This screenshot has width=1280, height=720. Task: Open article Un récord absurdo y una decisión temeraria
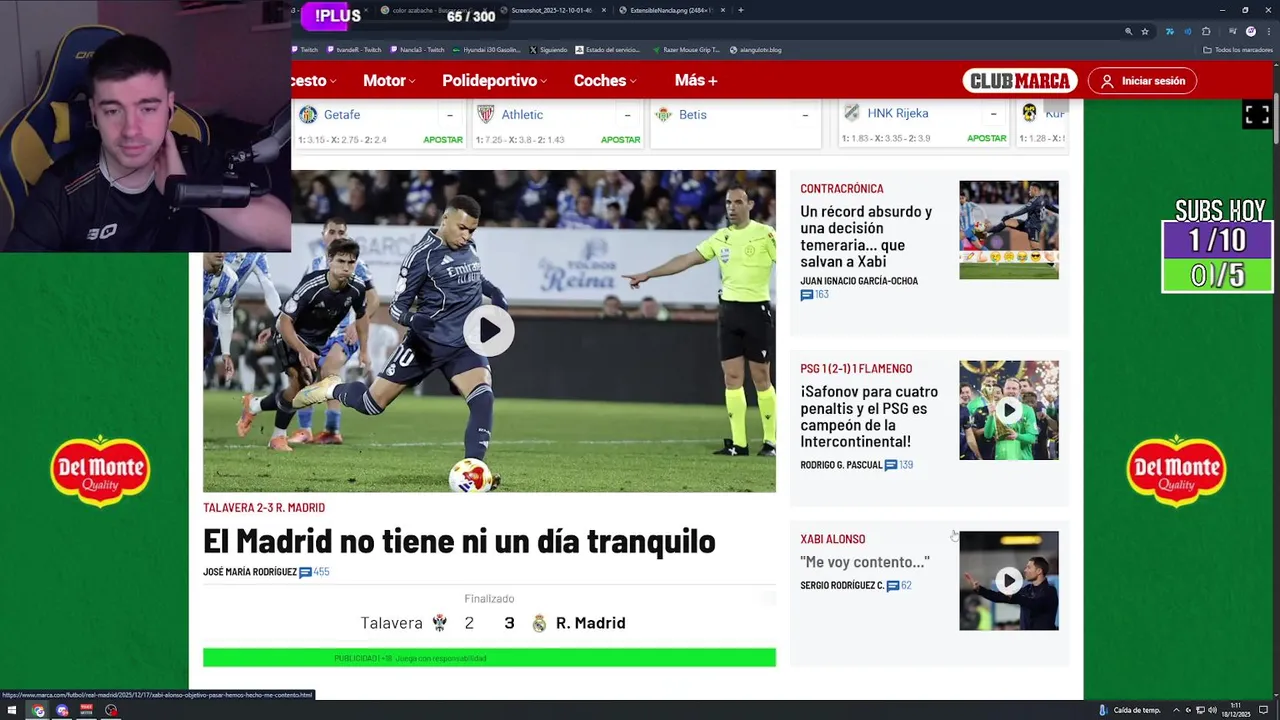click(866, 236)
